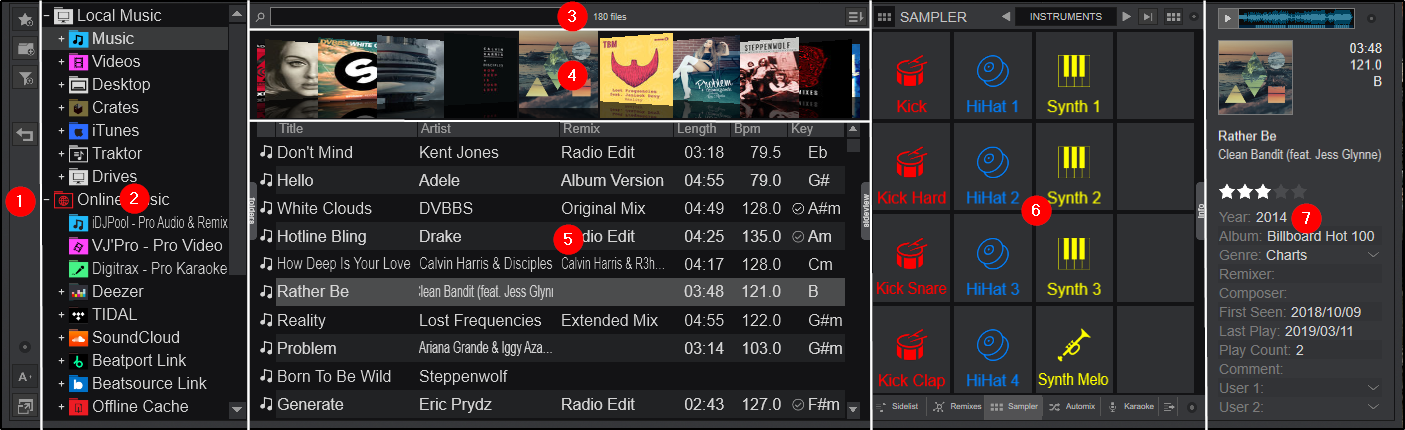The width and height of the screenshot is (1405, 430).
Task: Expand the Videos folder node
Action: 61,62
